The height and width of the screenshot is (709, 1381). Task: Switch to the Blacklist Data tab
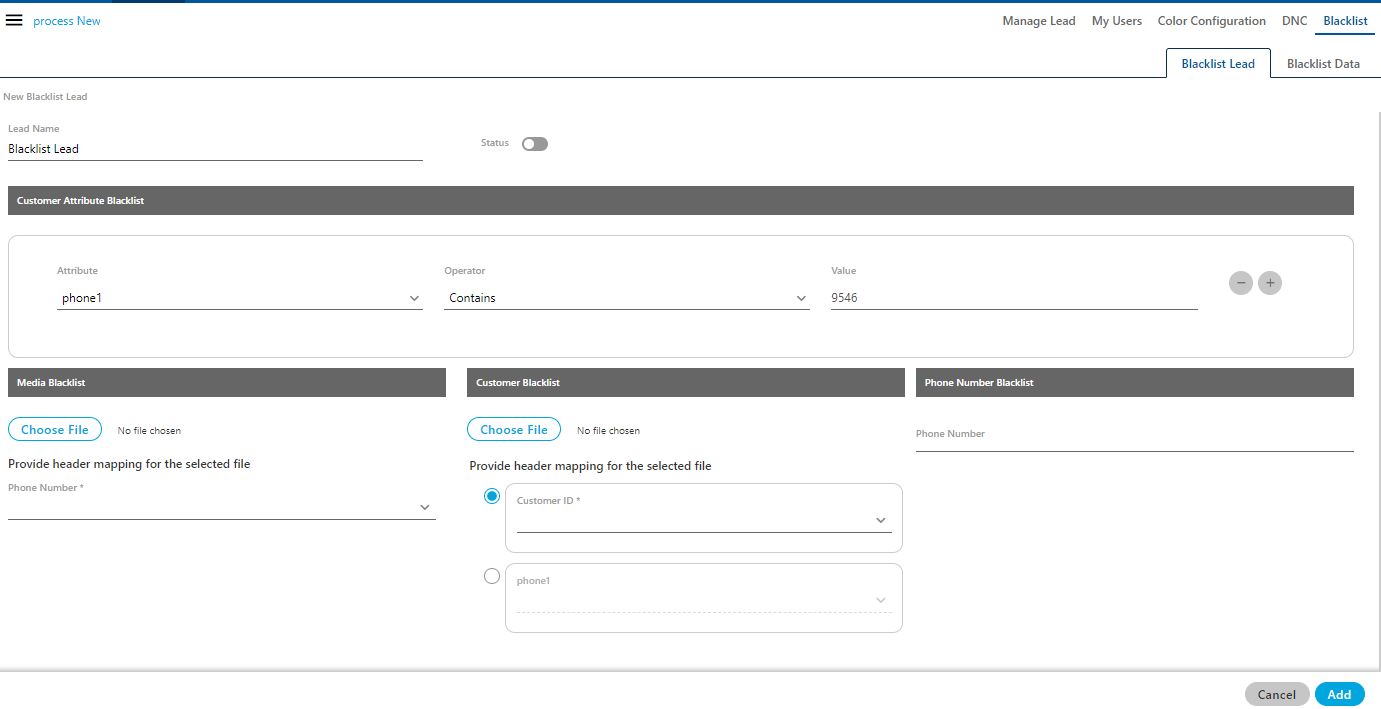1322,64
